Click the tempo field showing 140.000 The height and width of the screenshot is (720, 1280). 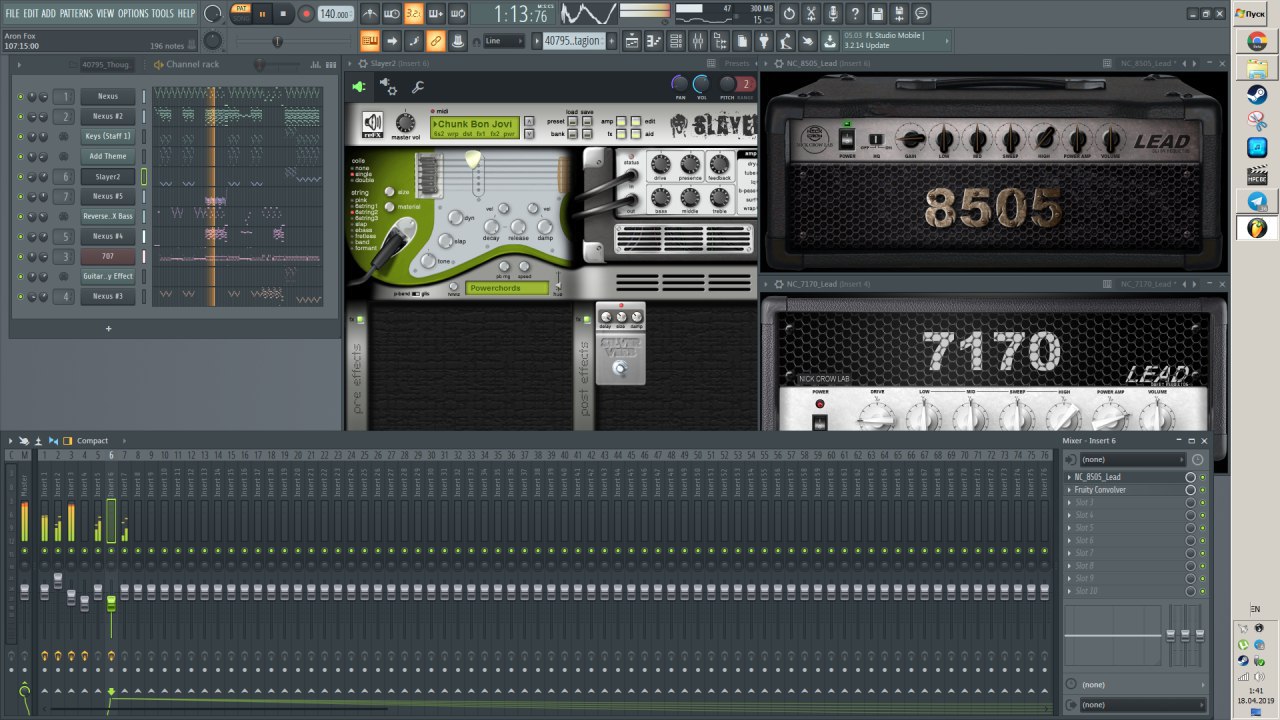[335, 14]
